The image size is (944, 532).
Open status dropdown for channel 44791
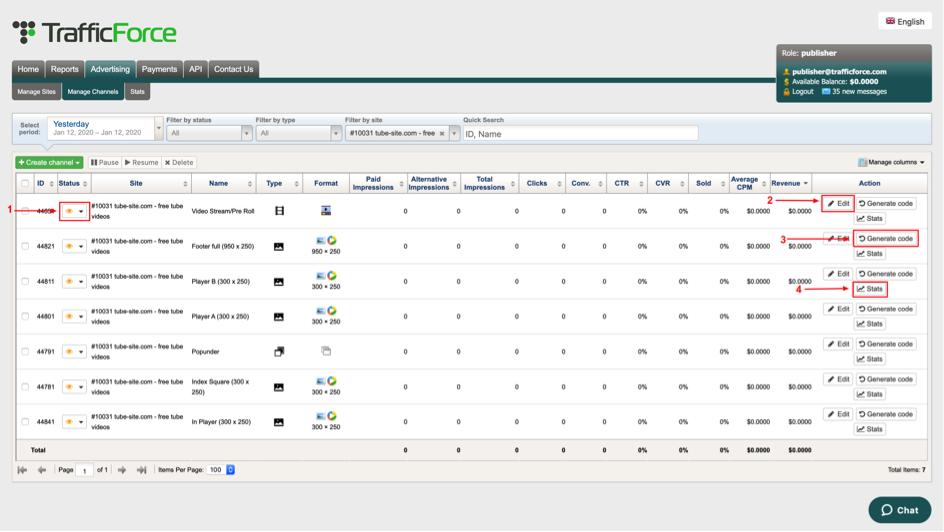(74, 351)
